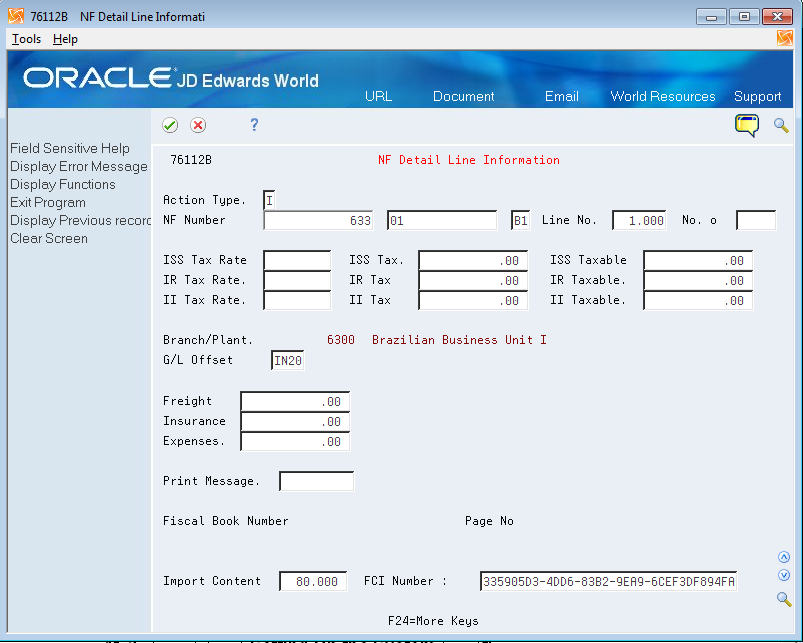Screen dimensions: 803x643
Task: Select Display Error Message
Action: coord(79,166)
